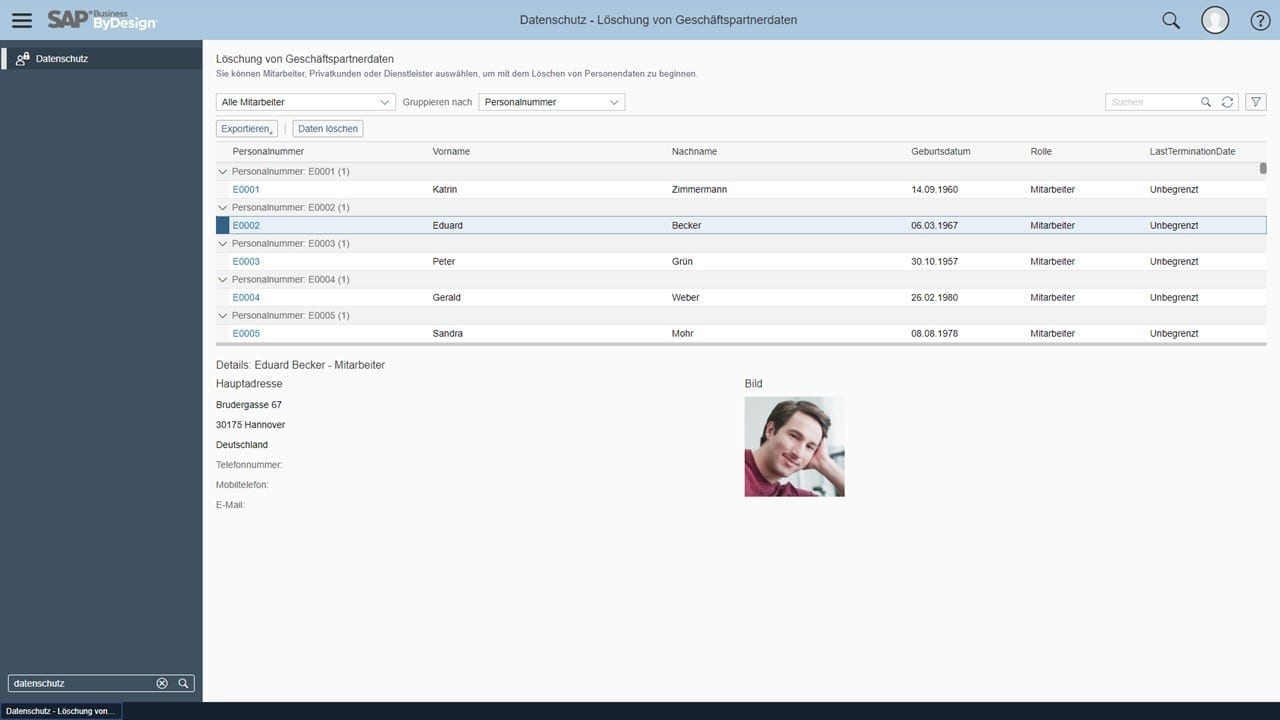1280x720 pixels.
Task: Click the first name Sandra
Action: pyautogui.click(x=448, y=334)
